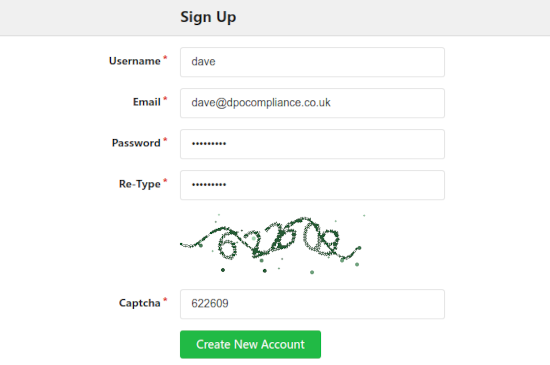Click the Email label

tap(147, 102)
